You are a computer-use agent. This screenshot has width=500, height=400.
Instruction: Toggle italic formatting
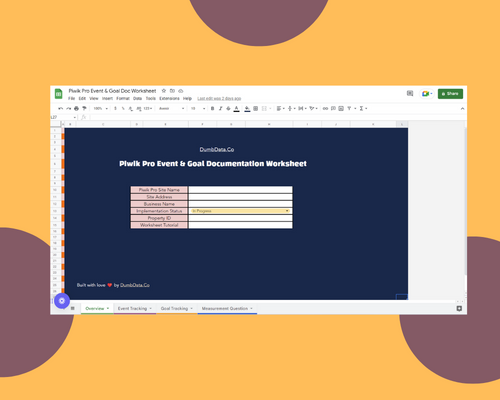click(220, 108)
